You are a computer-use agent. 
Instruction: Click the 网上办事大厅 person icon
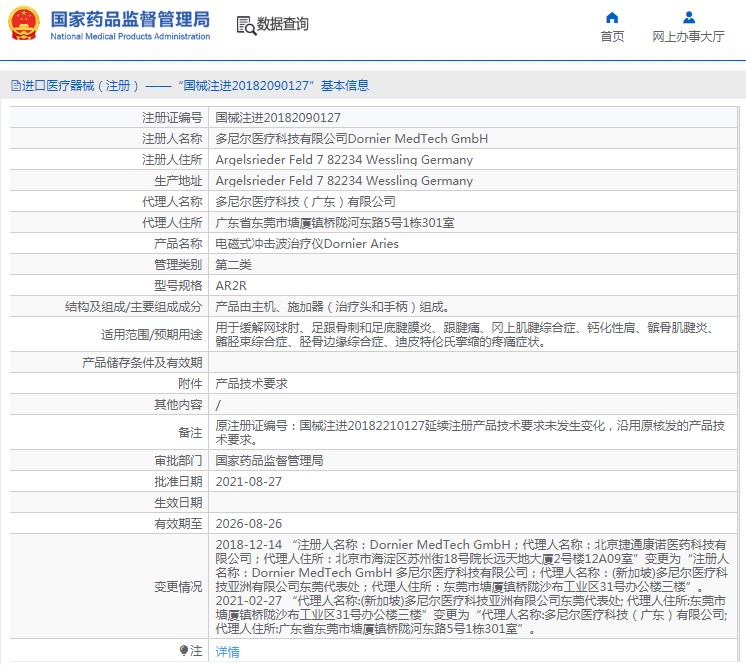(x=688, y=17)
